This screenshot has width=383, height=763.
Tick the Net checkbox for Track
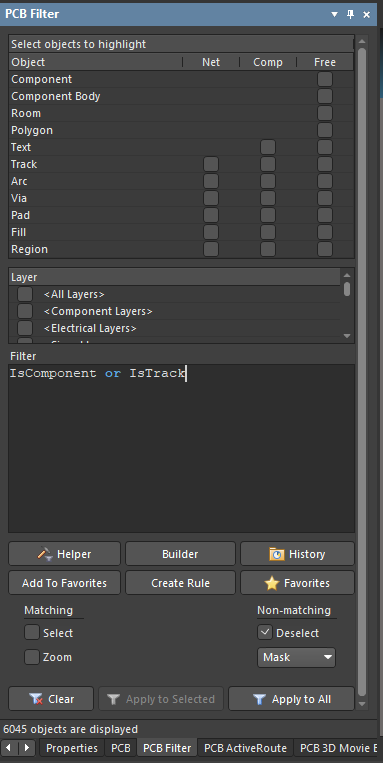[x=211, y=164]
